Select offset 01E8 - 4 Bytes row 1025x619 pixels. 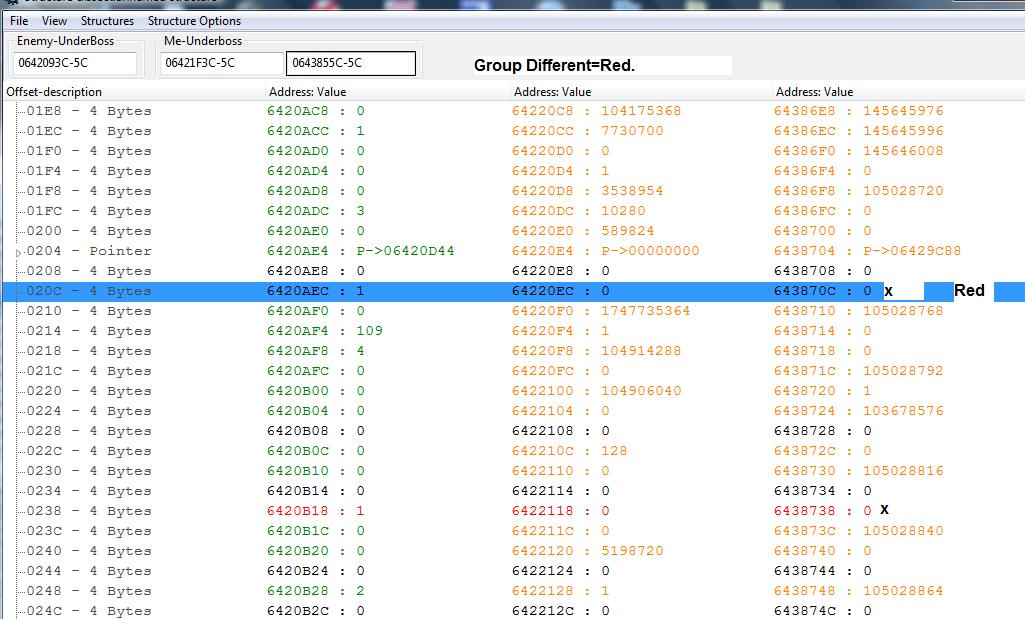coord(89,111)
